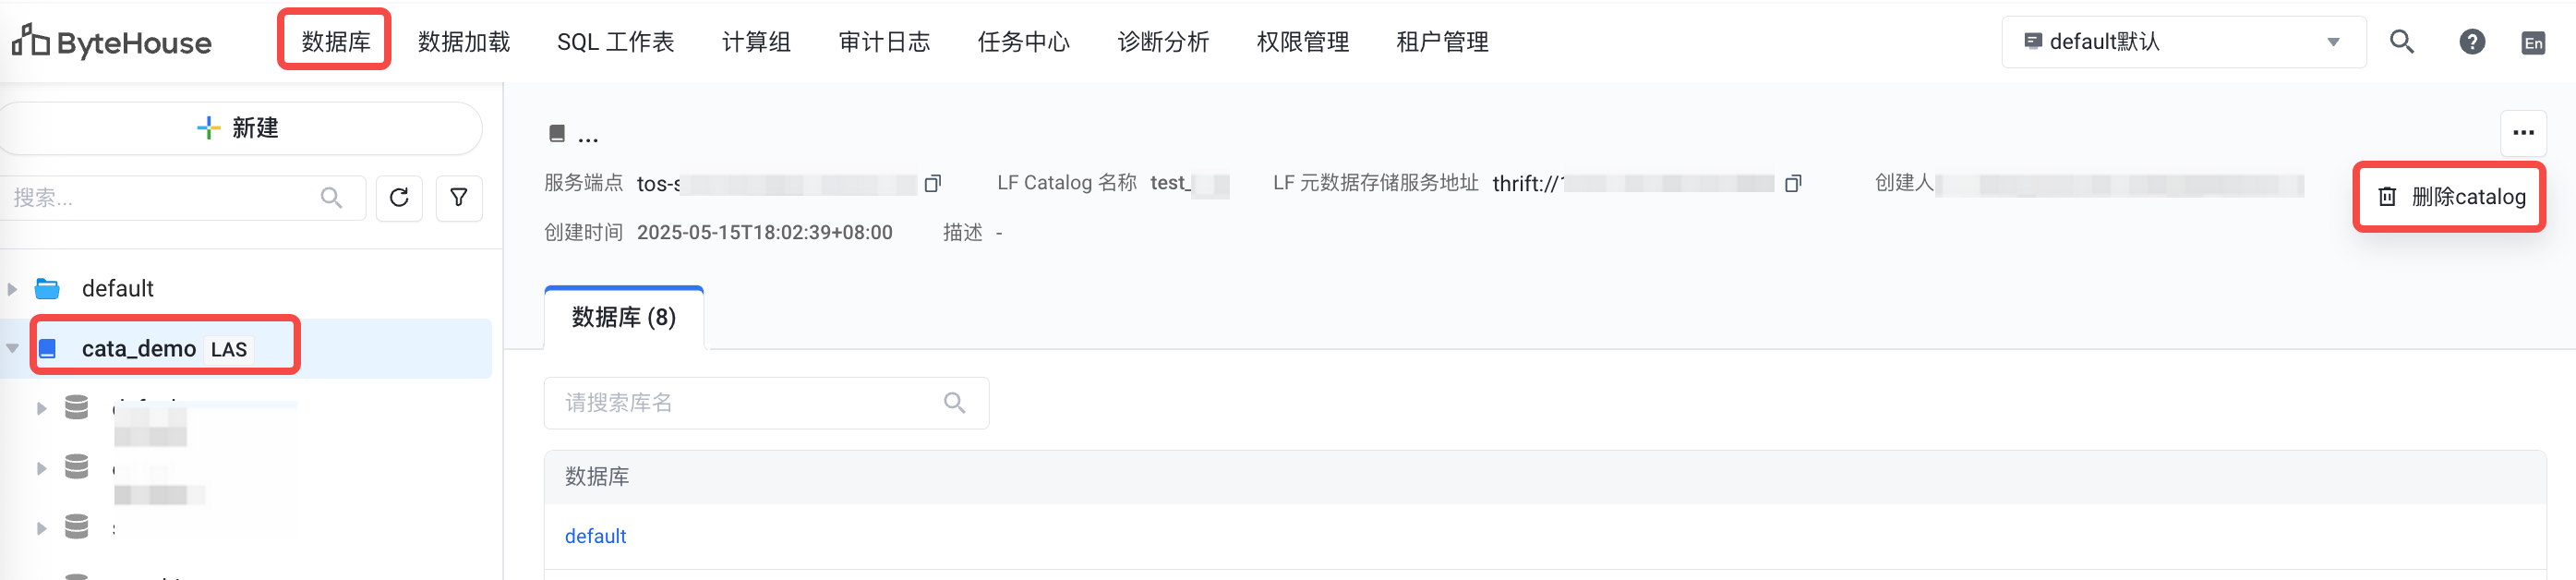Expand the default folder tree node
Image resolution: width=2576 pixels, height=580 pixels.
point(12,289)
